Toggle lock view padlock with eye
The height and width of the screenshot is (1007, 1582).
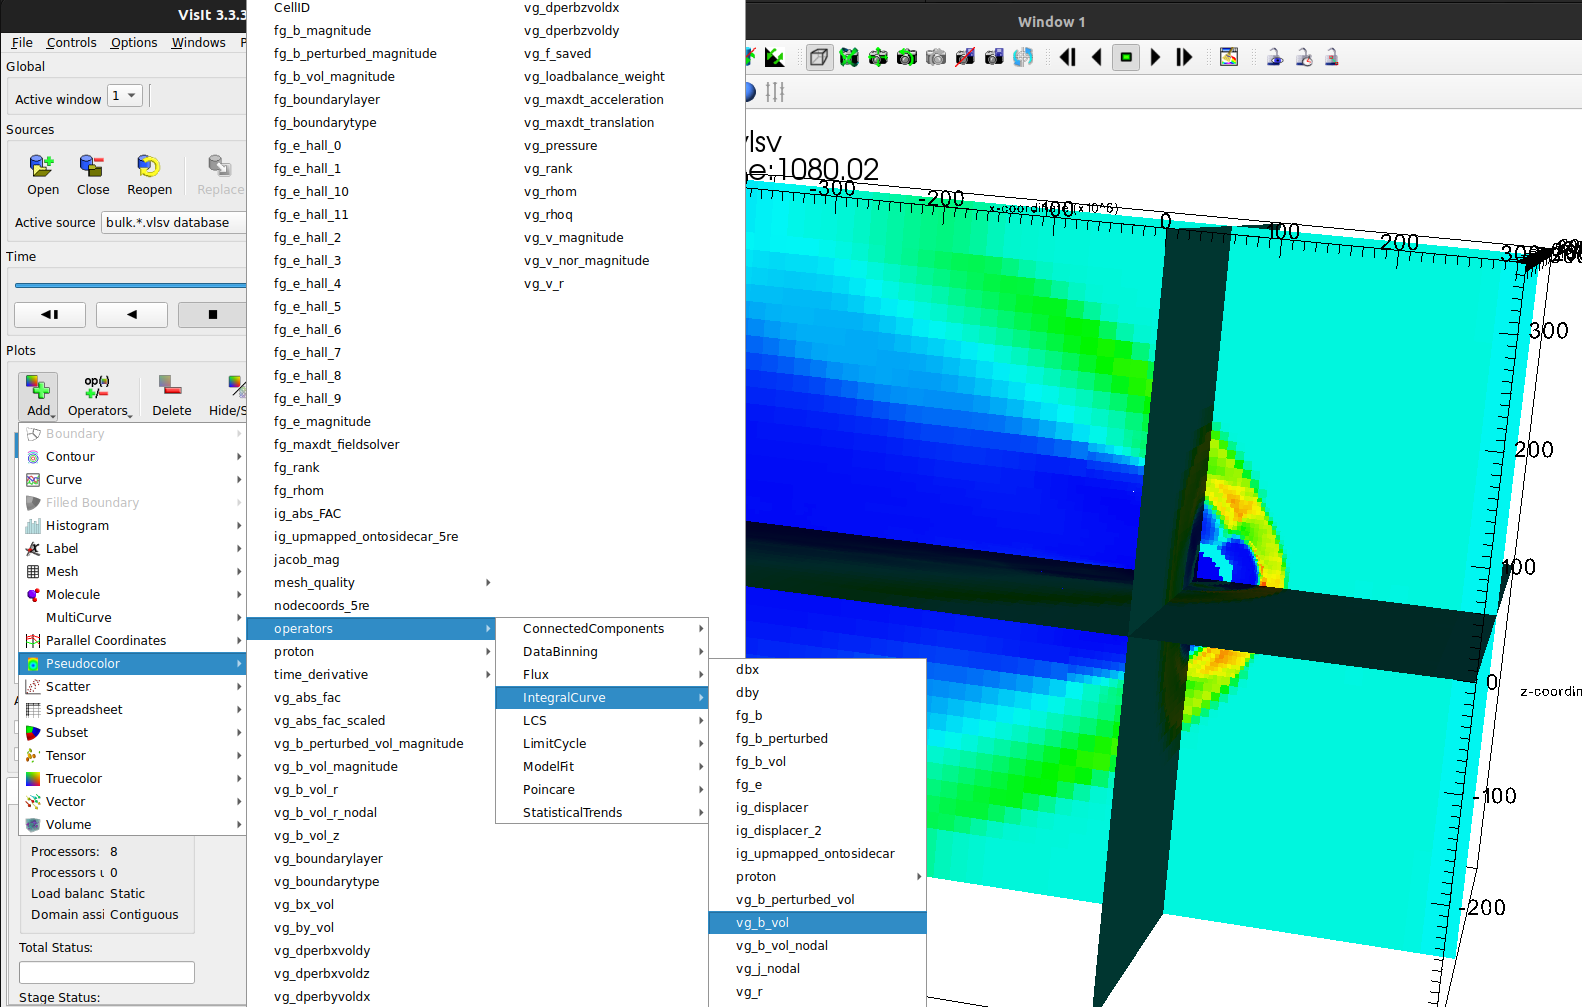(x=1275, y=57)
